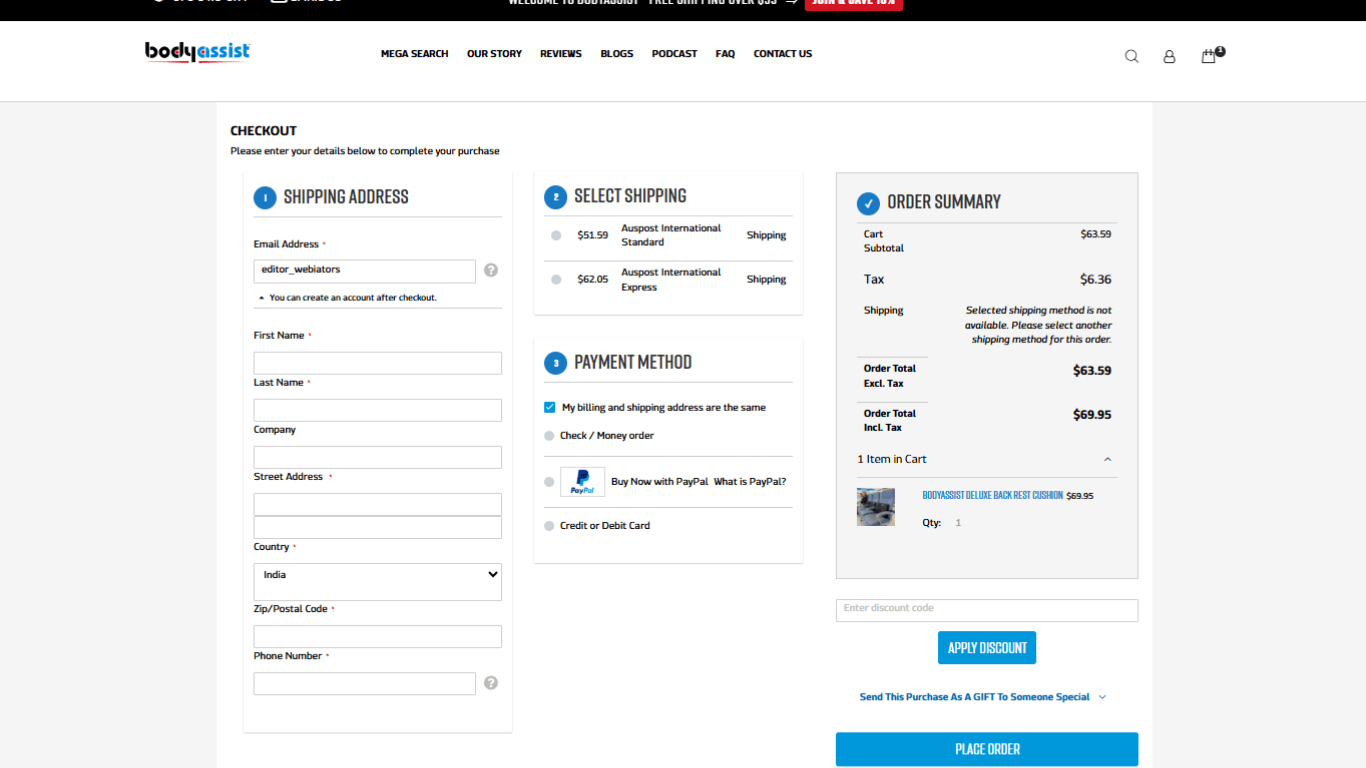Open the user account icon

[1169, 56]
